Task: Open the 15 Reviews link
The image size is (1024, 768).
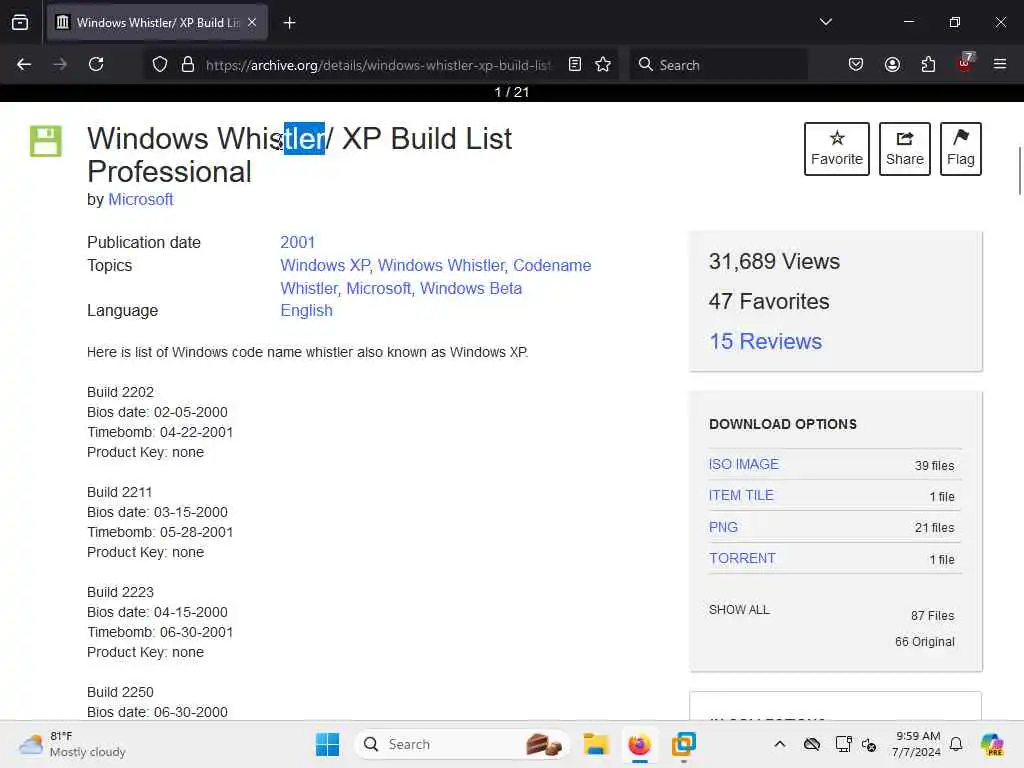Action: pyautogui.click(x=765, y=341)
